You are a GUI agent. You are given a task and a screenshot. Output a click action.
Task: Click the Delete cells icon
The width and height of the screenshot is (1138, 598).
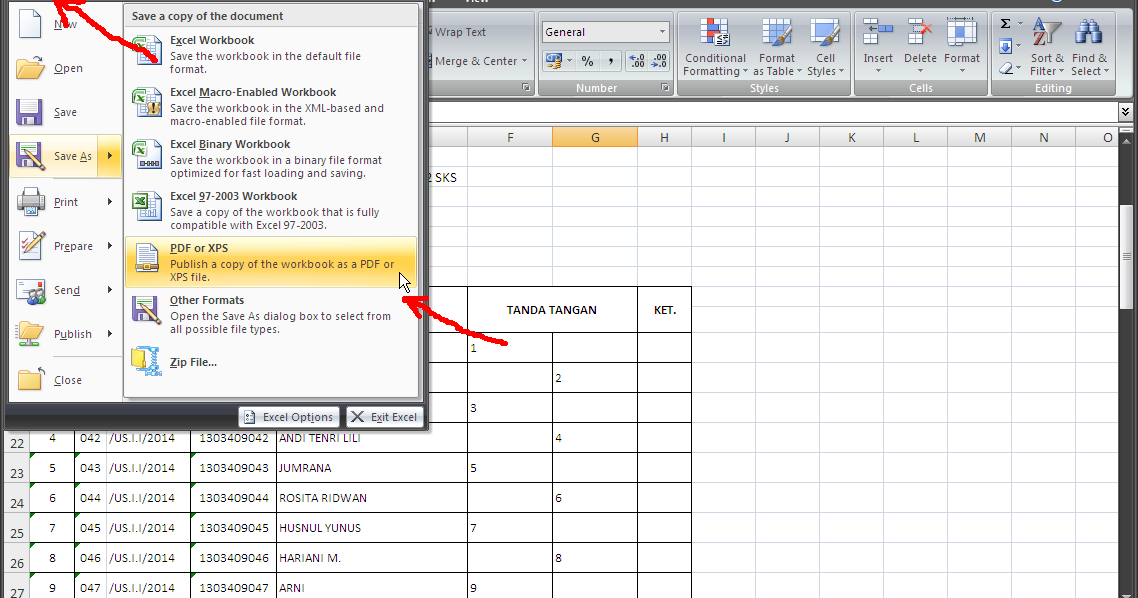pyautogui.click(x=920, y=33)
